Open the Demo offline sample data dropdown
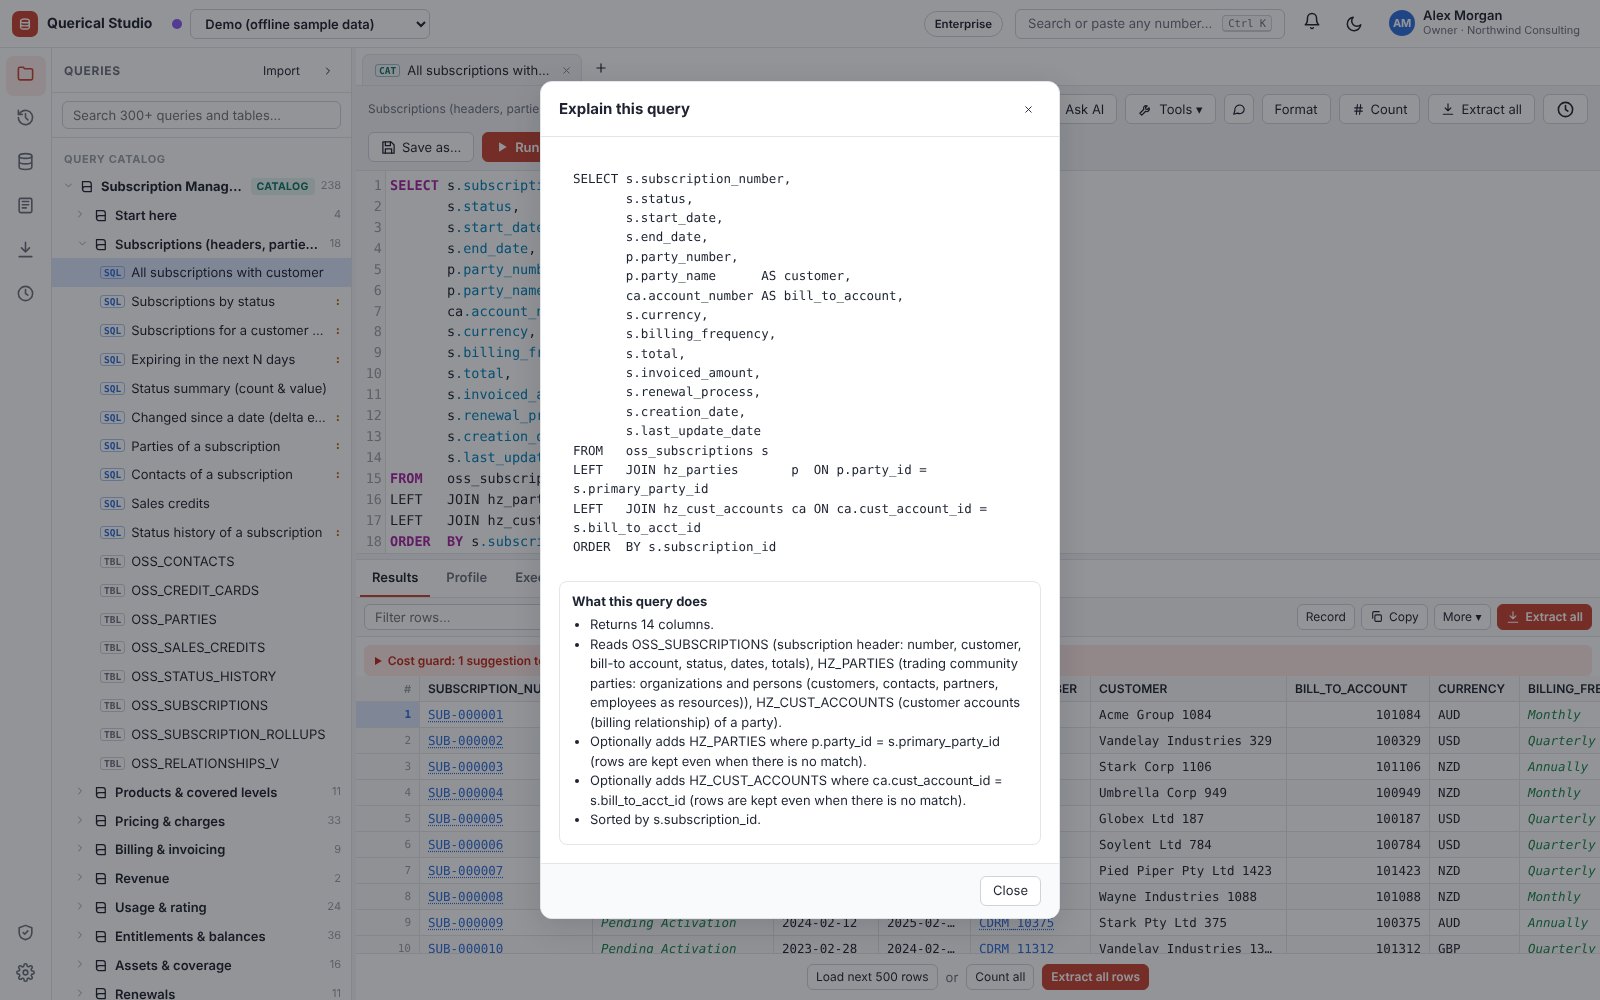This screenshot has height=1000, width=1600. [x=310, y=24]
